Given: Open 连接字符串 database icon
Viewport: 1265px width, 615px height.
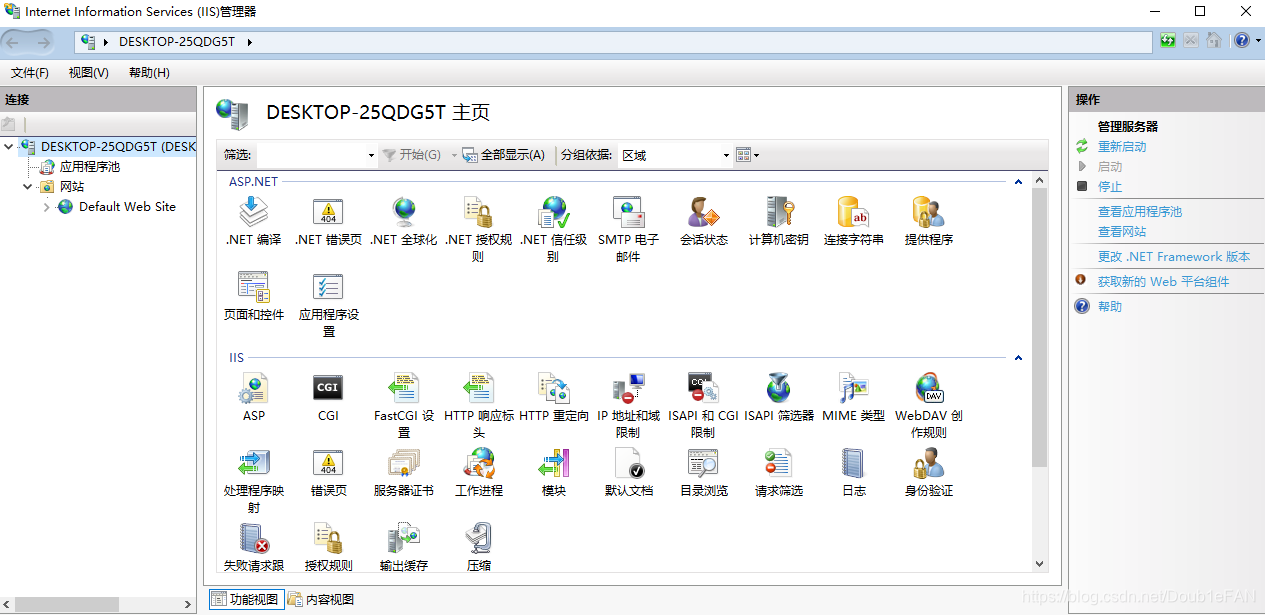Looking at the screenshot, I should point(853,212).
